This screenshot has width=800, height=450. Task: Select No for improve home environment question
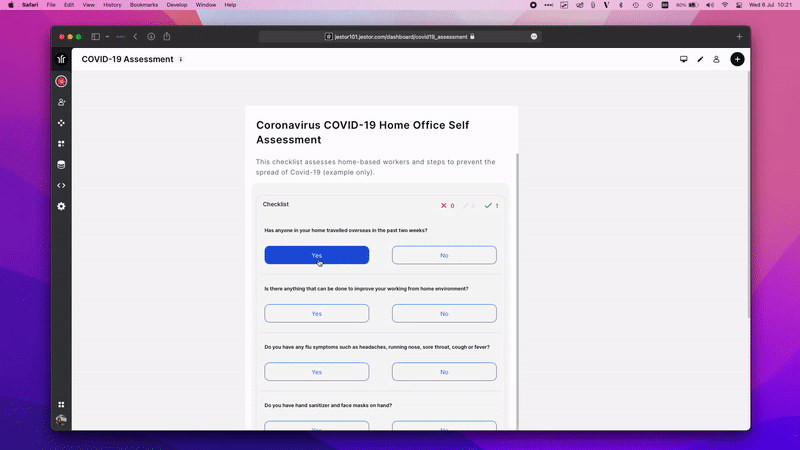[x=444, y=313]
